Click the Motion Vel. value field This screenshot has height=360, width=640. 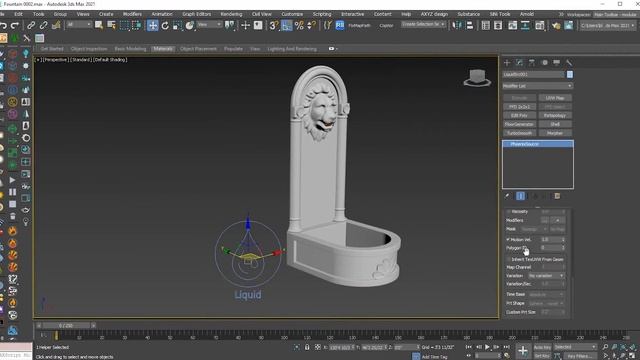(x=552, y=240)
